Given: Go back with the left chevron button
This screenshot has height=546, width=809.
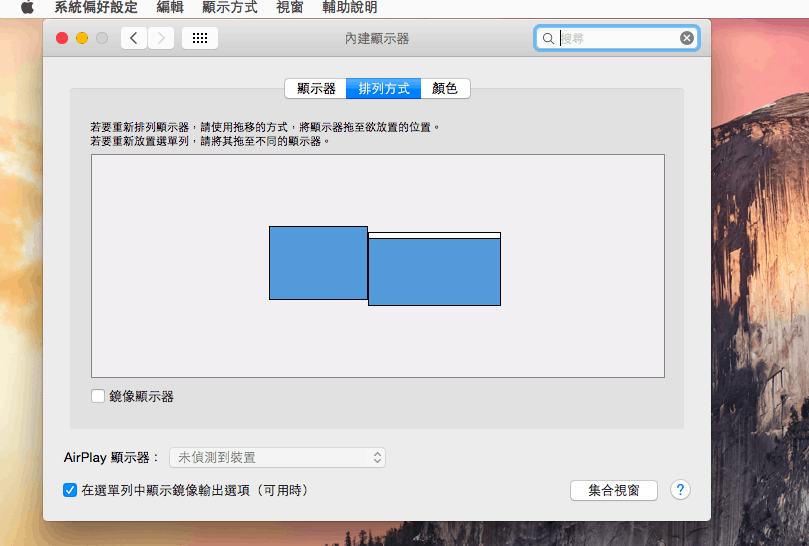Looking at the screenshot, I should 134,38.
